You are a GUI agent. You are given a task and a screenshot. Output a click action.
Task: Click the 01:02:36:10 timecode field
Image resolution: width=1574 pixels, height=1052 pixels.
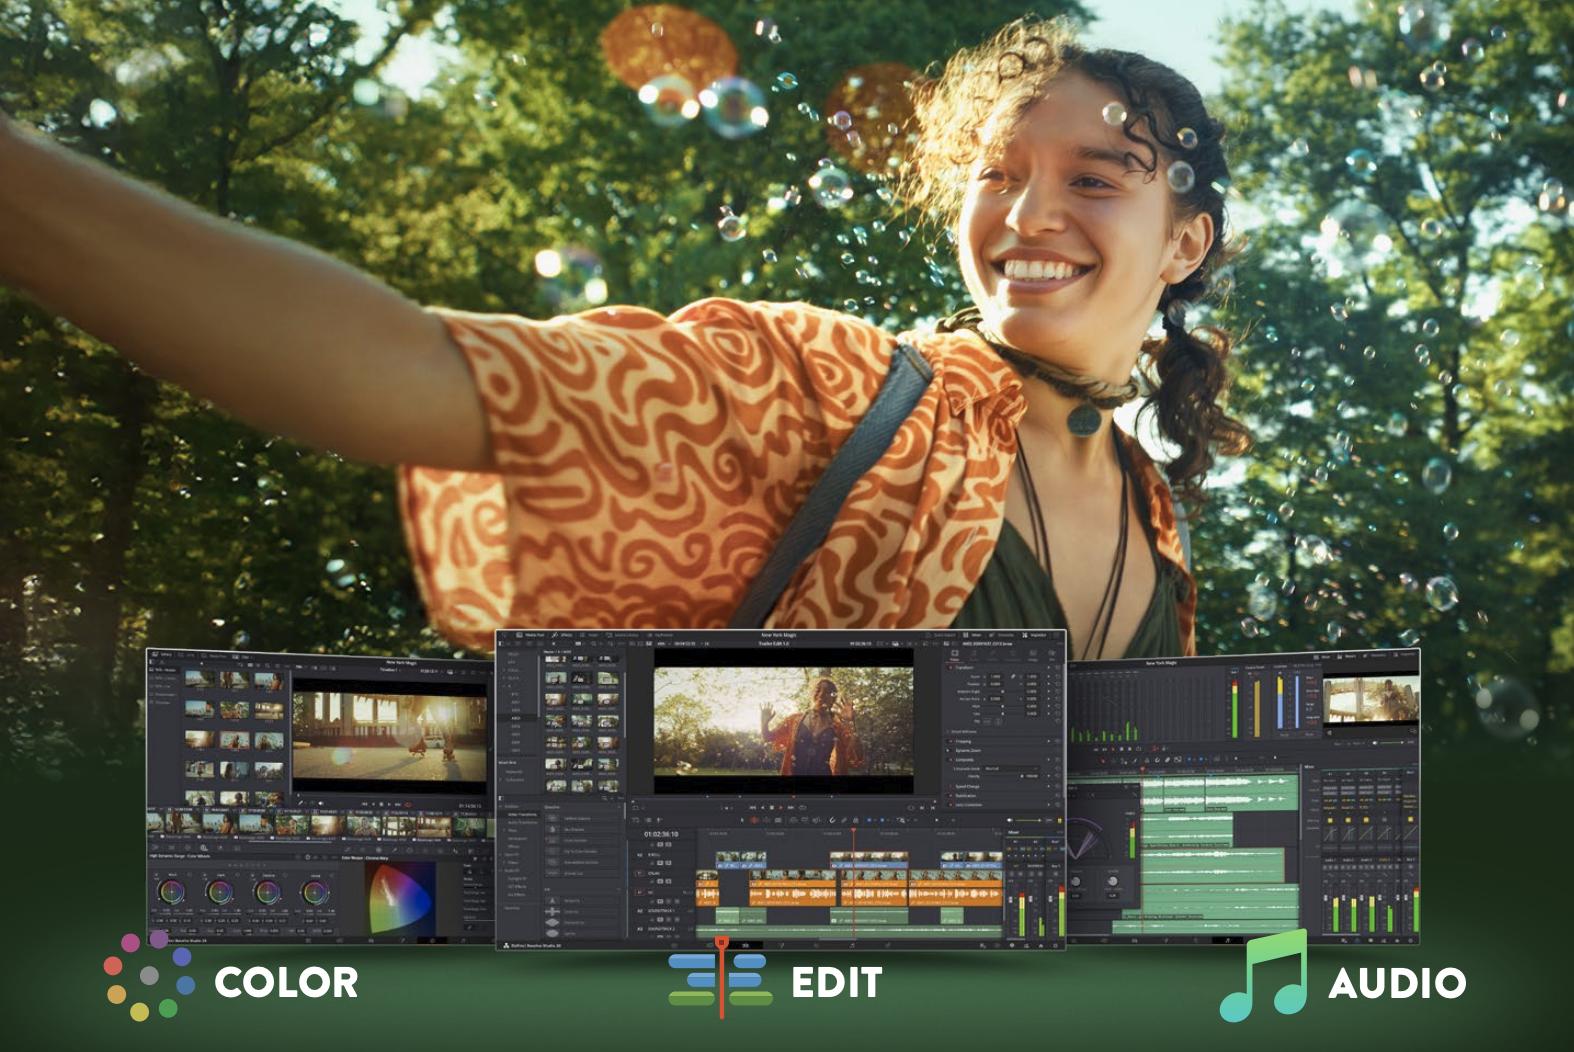point(661,834)
